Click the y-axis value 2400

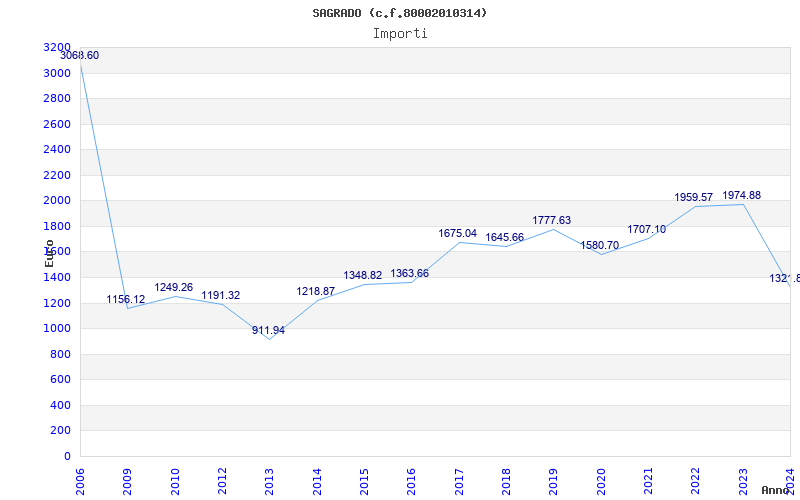coord(57,149)
